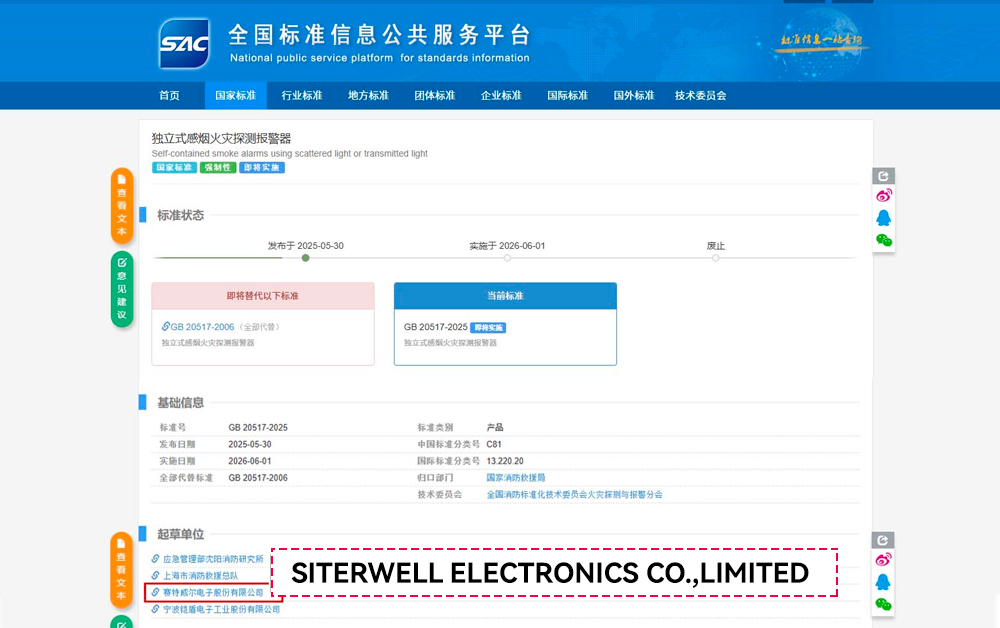Screen dimensions: 1000x628
Task: Share via WeChat icon beside 起草单位 section
Action: pos(883,604)
